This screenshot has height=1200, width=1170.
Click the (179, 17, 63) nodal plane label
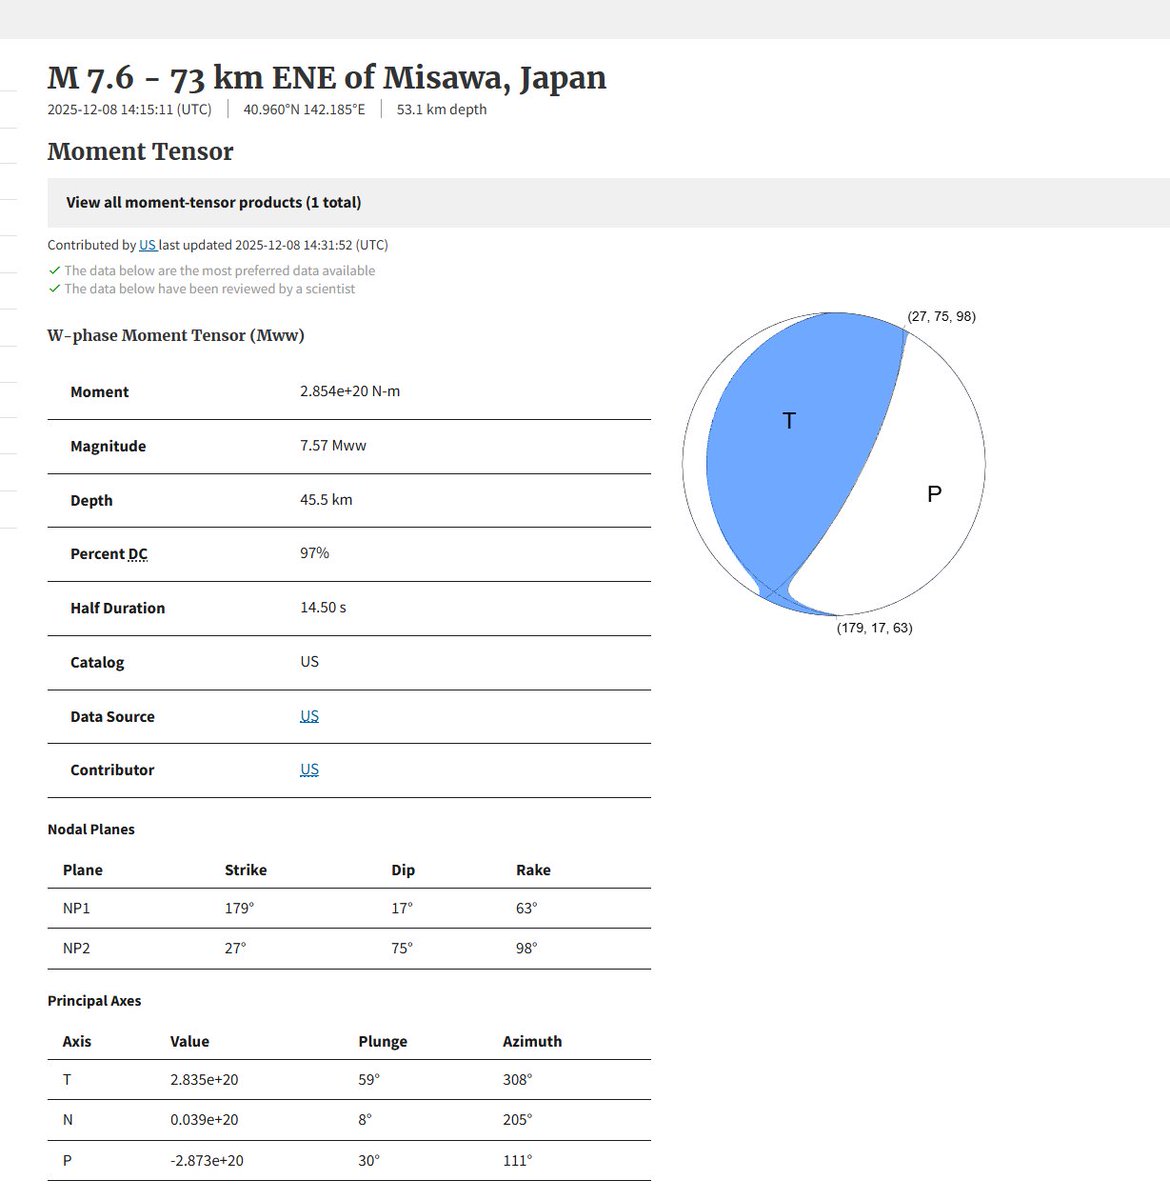[x=874, y=628]
